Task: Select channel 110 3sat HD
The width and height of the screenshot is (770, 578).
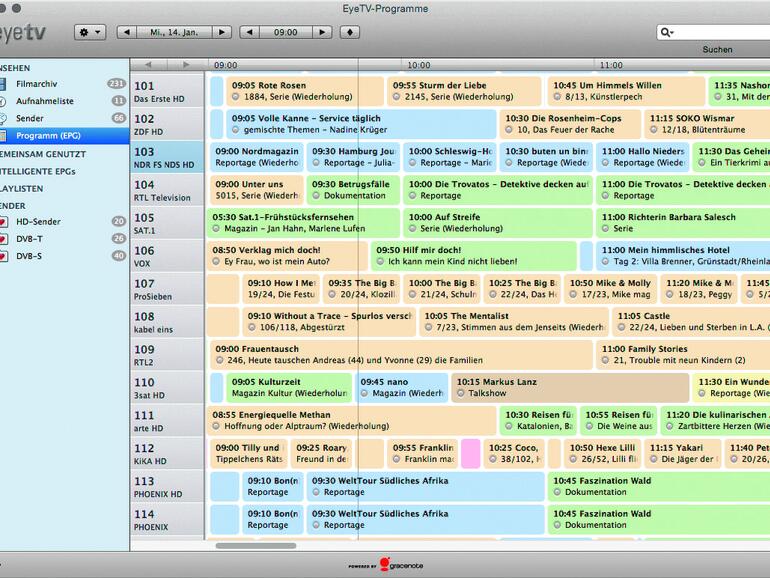Action: coord(167,388)
